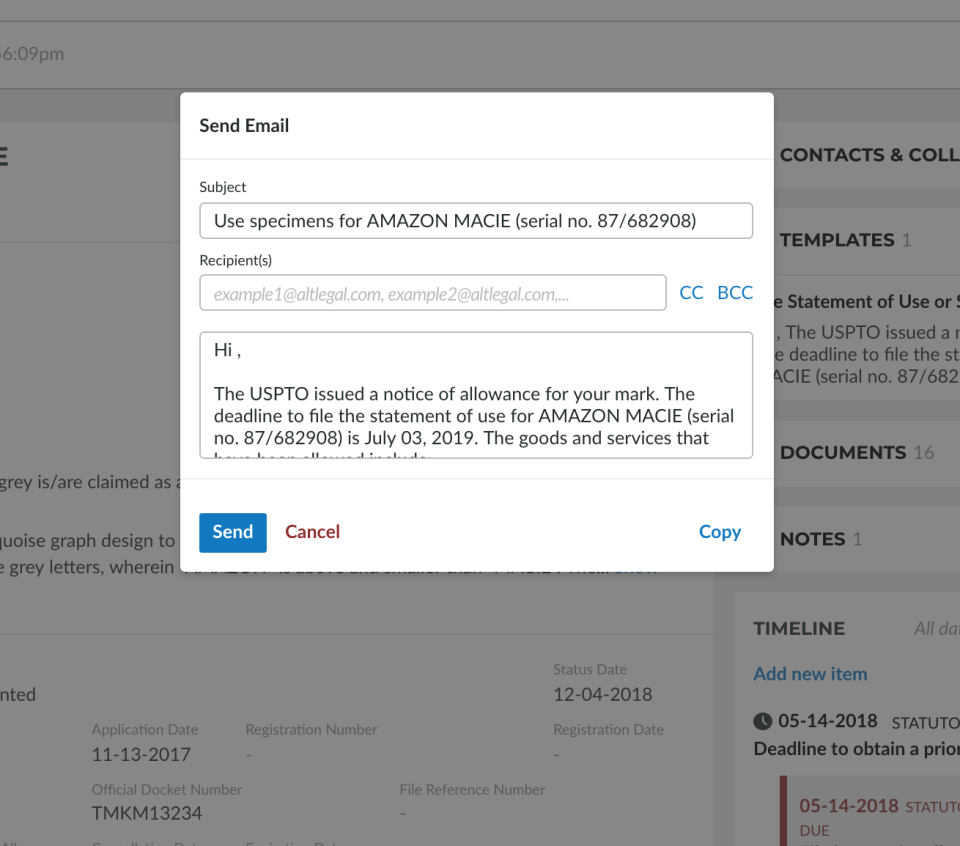The width and height of the screenshot is (960, 846).
Task: Cancel the Send Email dialog
Action: click(x=312, y=532)
